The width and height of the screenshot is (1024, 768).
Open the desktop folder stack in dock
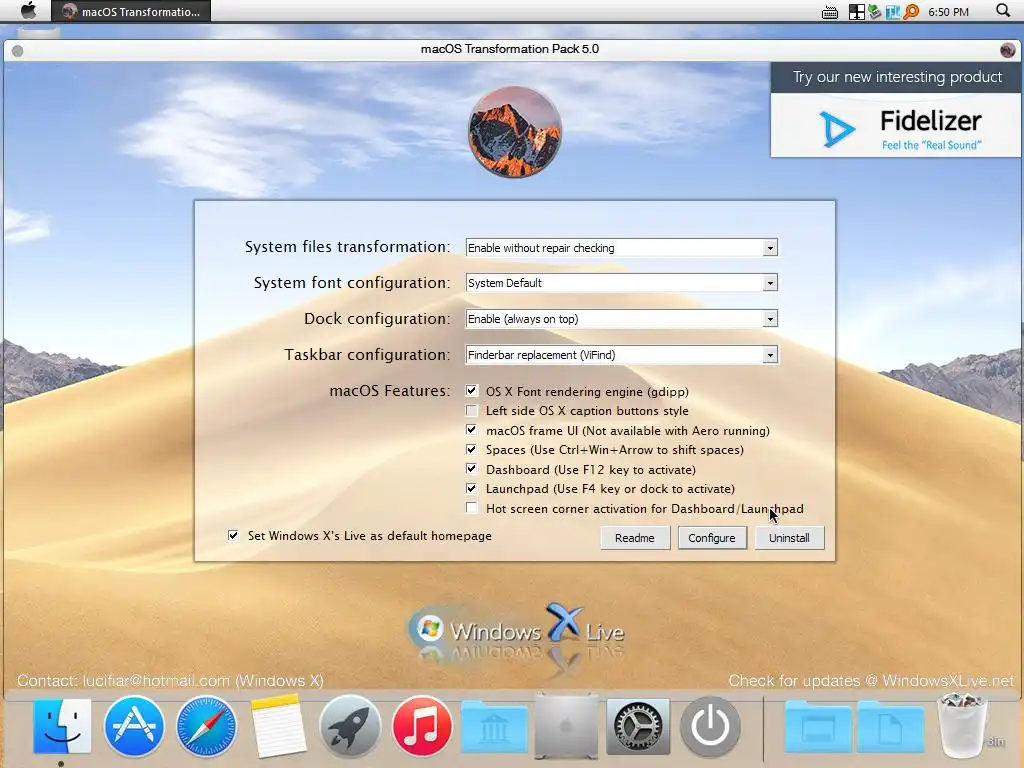click(818, 727)
